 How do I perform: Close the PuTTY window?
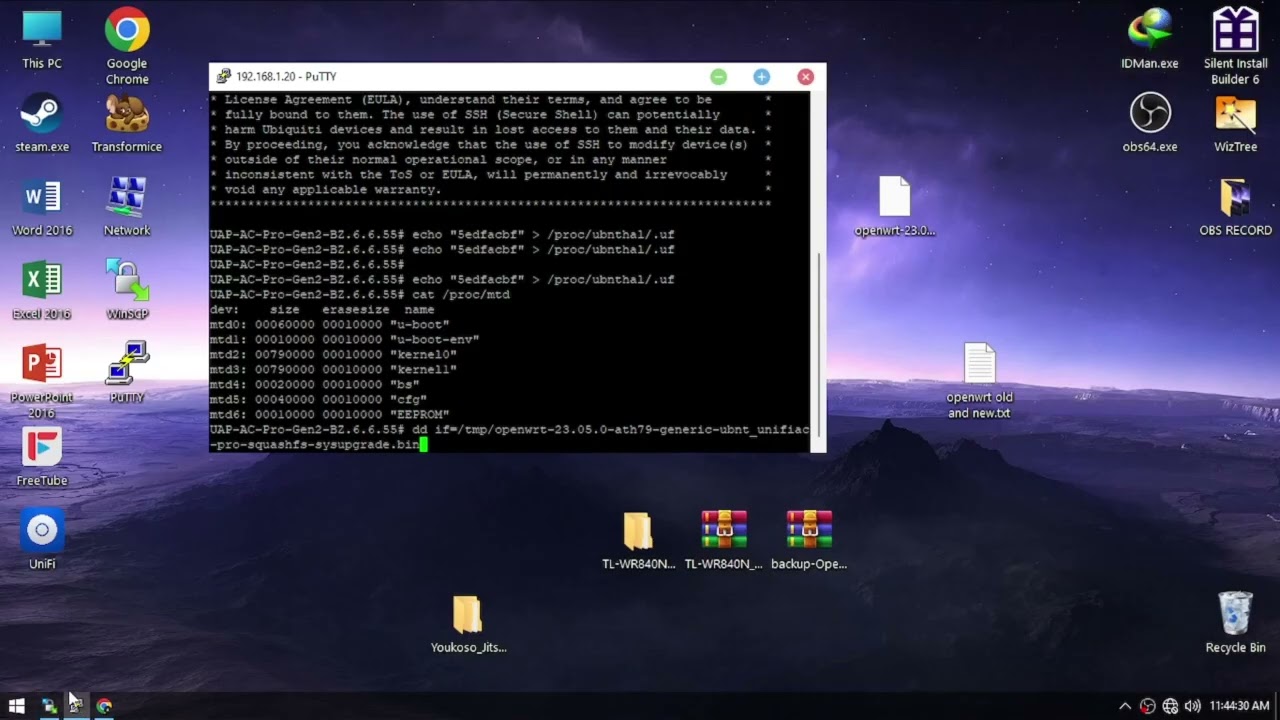click(x=805, y=76)
